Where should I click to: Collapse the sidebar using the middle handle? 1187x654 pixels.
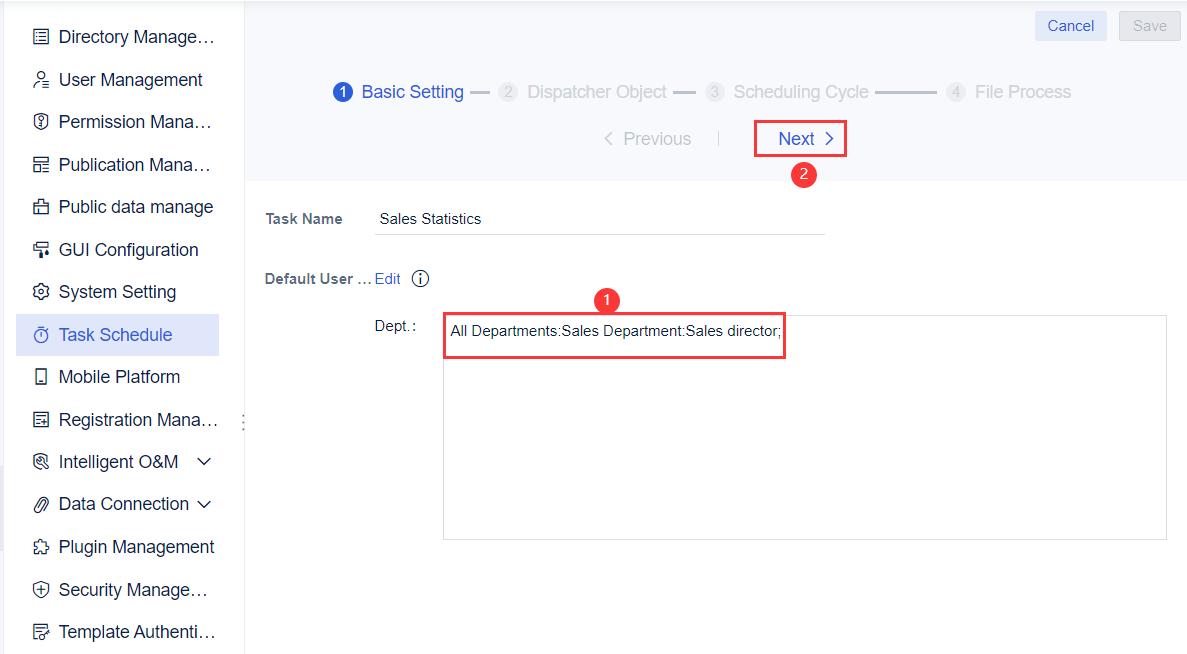click(x=243, y=423)
